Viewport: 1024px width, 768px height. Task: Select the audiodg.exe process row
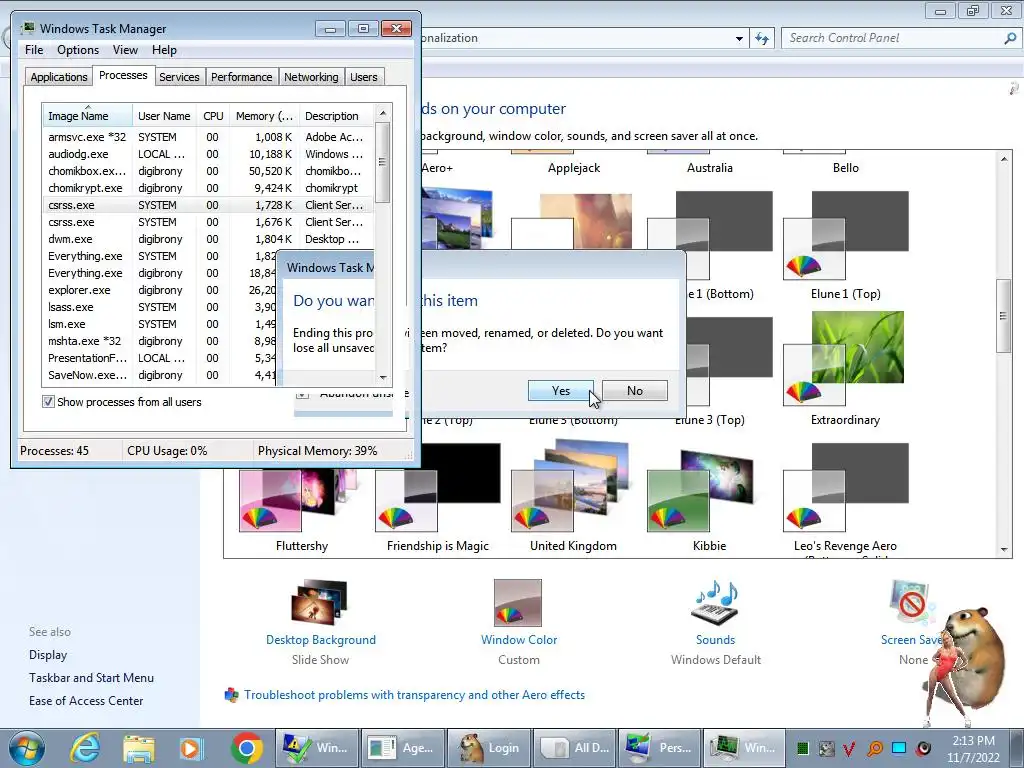click(208, 154)
